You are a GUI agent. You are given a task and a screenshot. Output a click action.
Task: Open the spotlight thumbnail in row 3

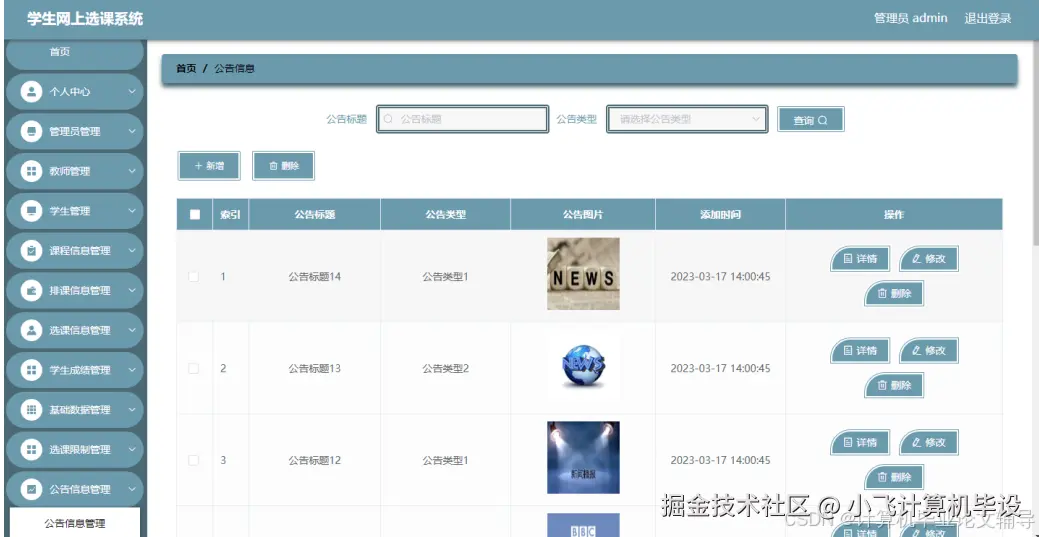point(583,457)
